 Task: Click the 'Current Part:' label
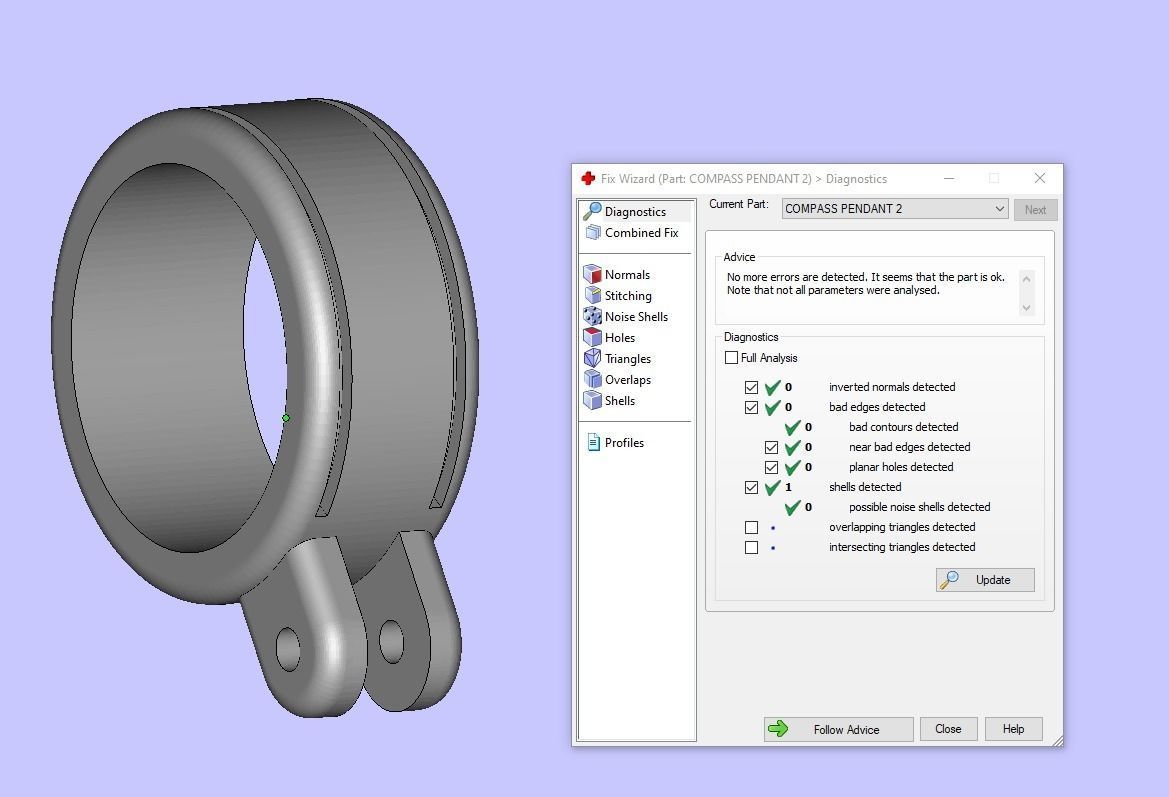[739, 204]
